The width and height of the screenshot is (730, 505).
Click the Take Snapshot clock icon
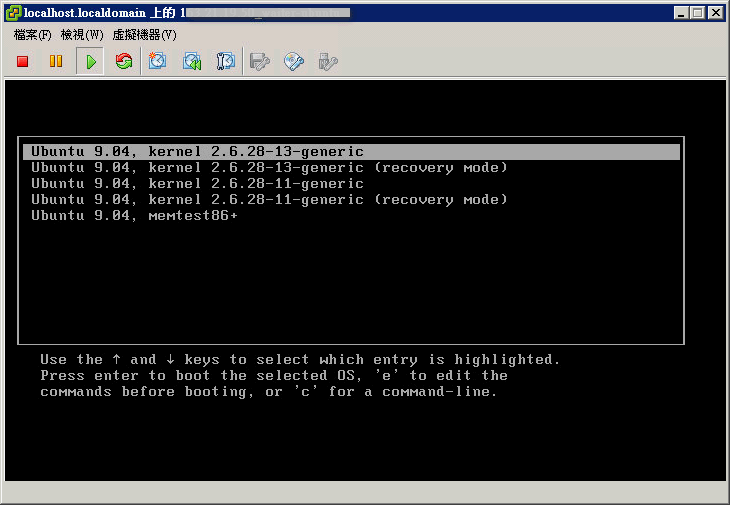click(x=157, y=61)
